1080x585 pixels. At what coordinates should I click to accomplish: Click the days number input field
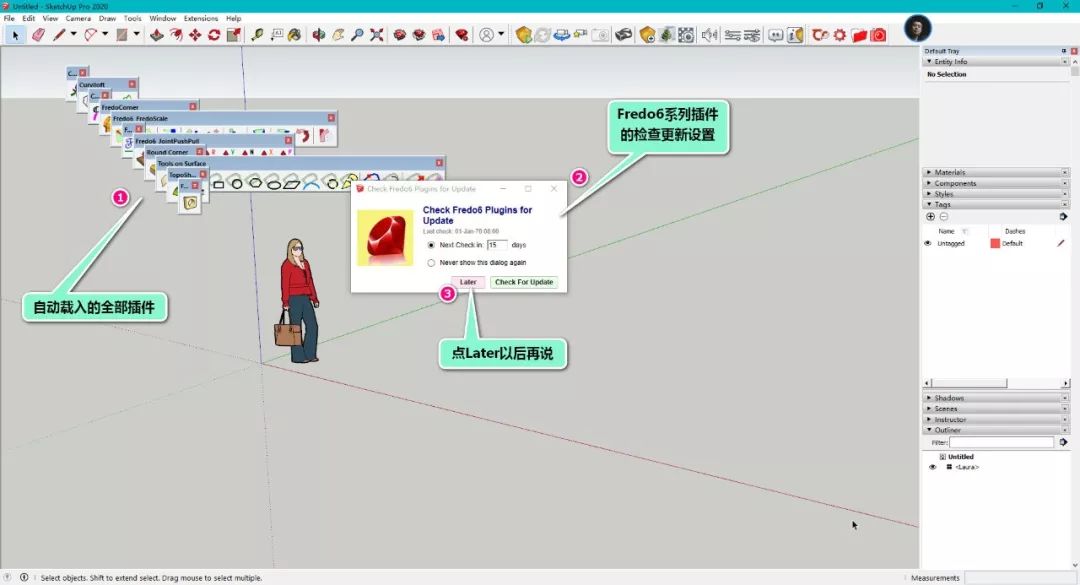click(x=497, y=245)
